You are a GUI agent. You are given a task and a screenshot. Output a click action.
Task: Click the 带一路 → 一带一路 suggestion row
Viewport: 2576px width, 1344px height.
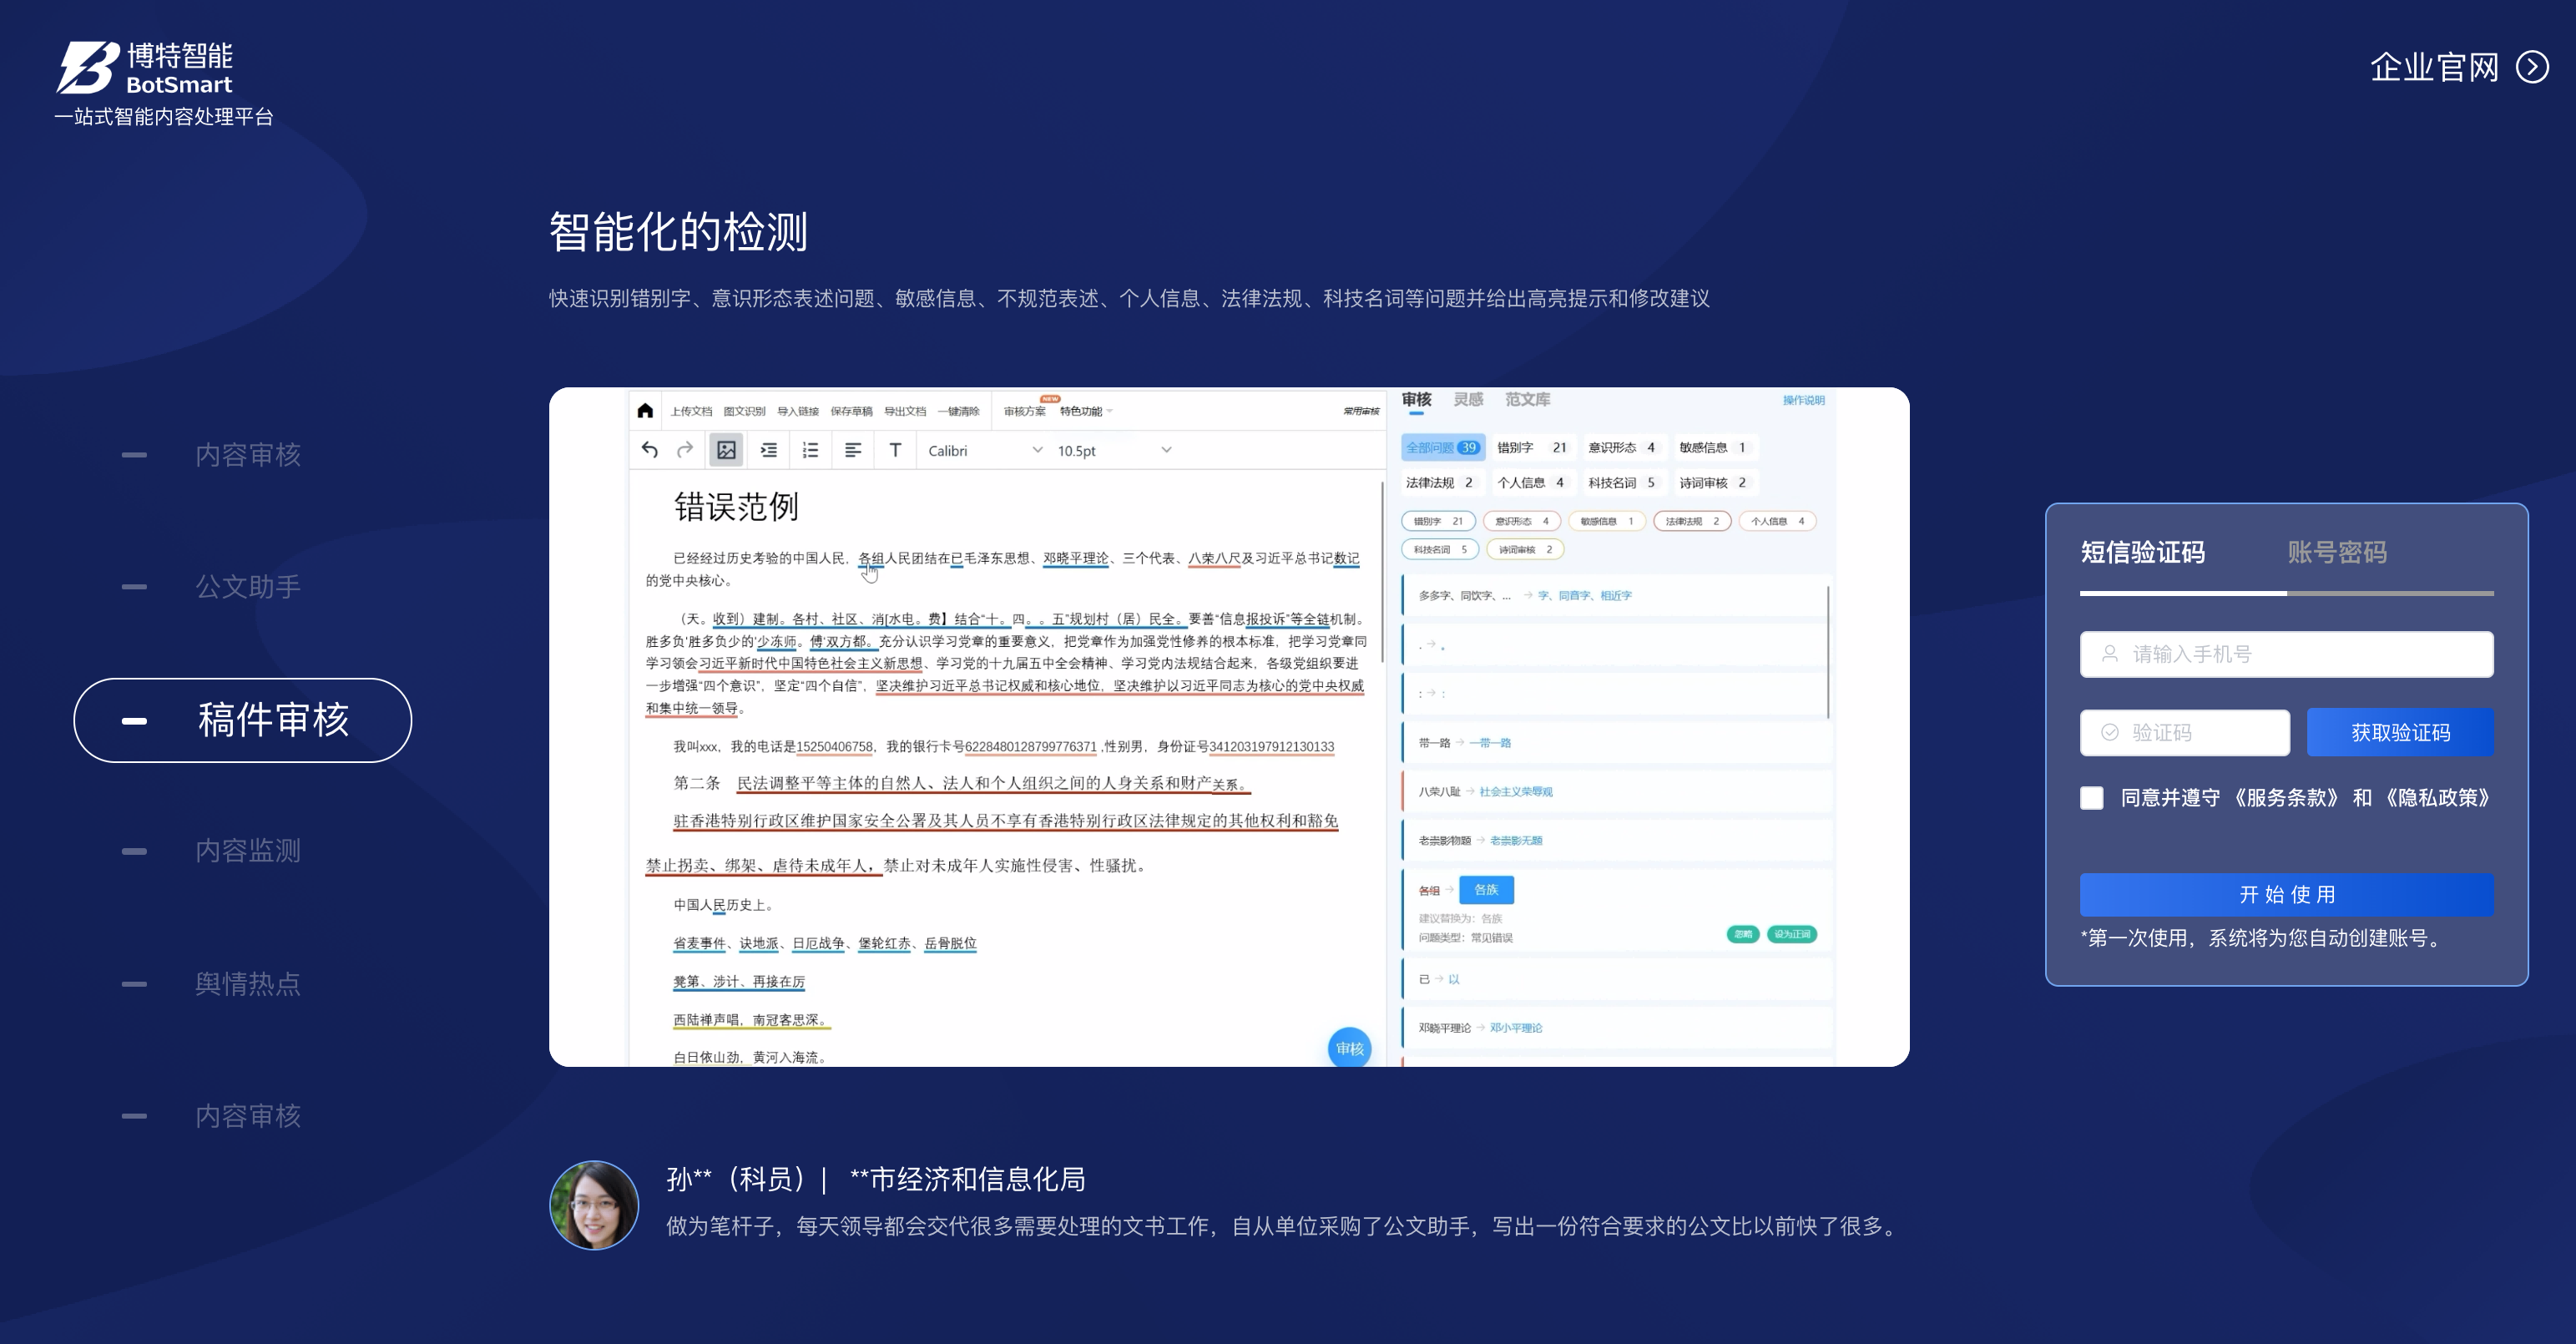1616,743
